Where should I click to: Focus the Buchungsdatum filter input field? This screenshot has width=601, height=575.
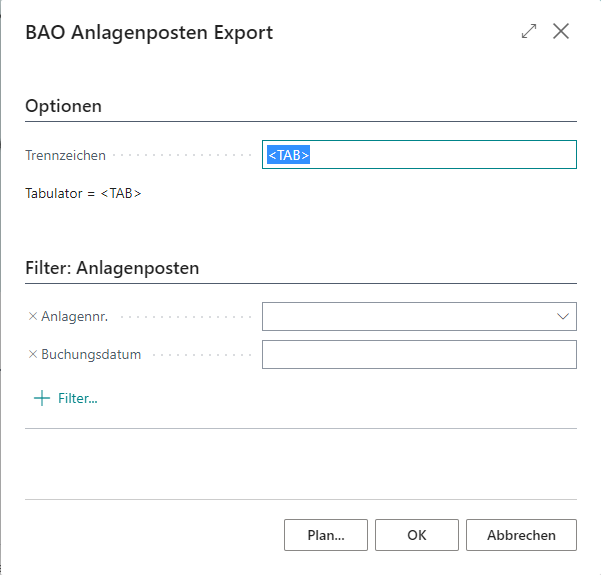[x=419, y=354]
